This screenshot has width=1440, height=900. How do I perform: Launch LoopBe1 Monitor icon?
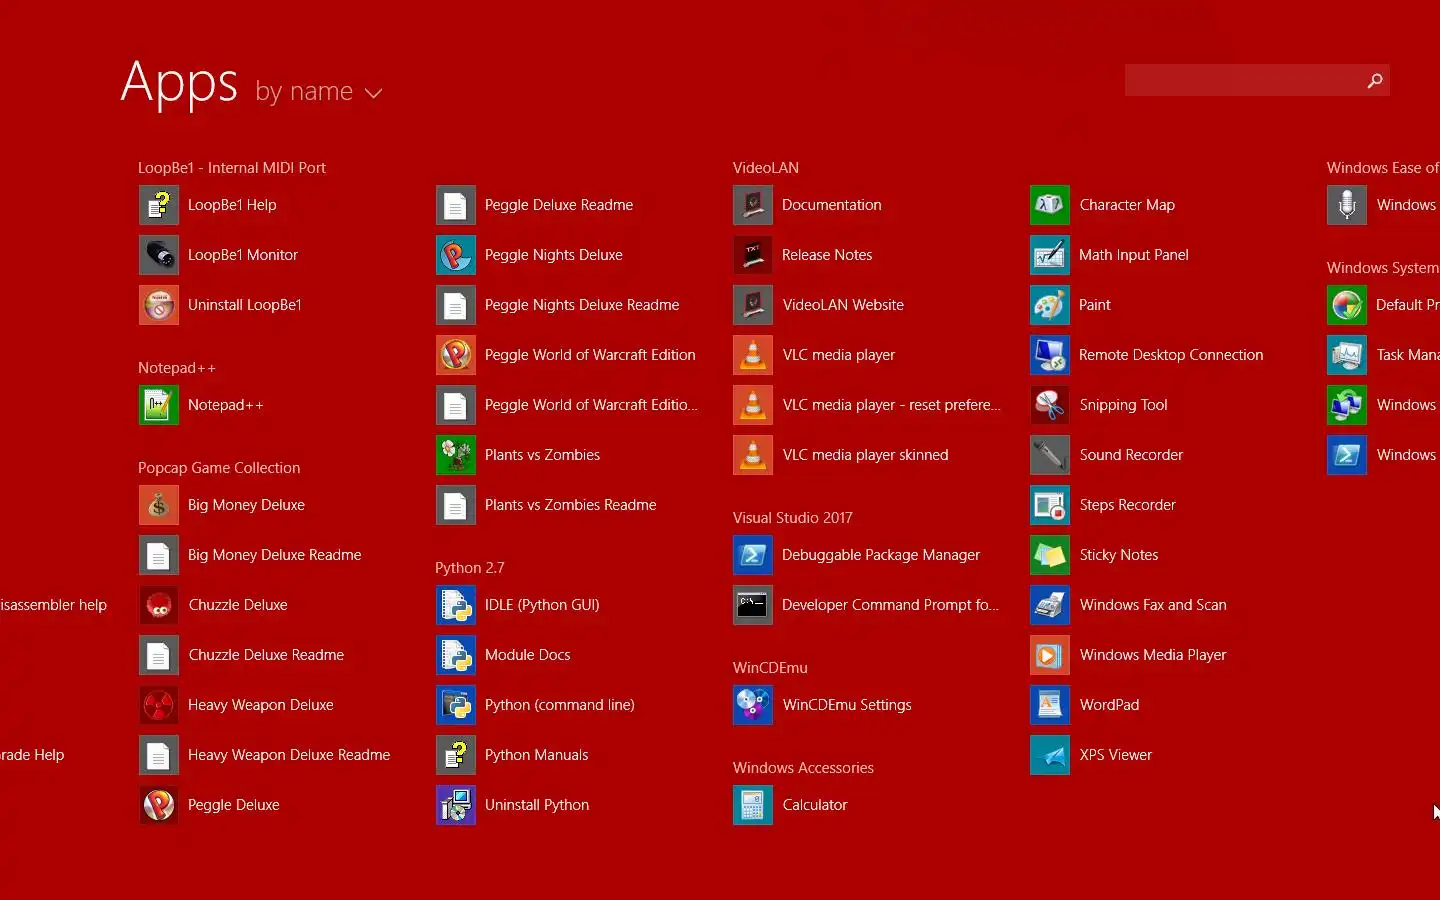coord(158,255)
